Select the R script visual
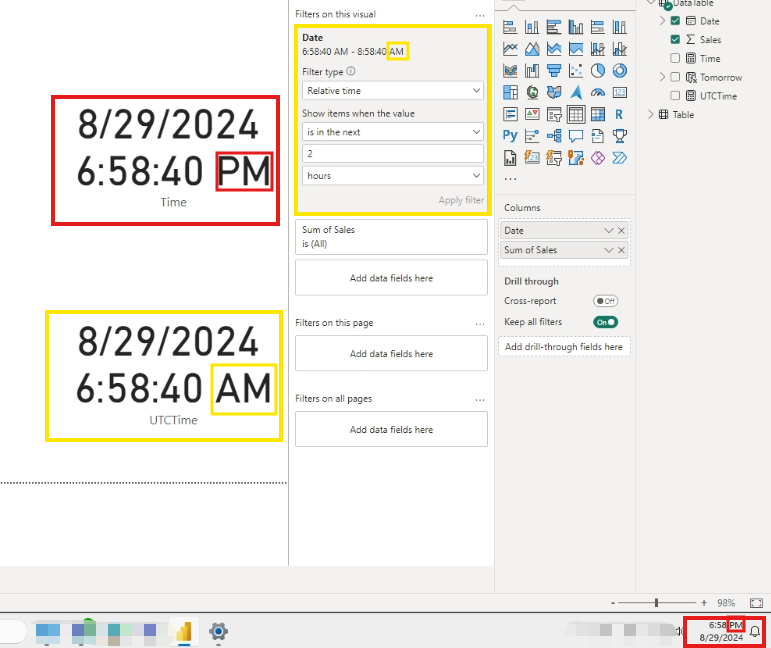Screen dimensions: 771x648 [620, 115]
